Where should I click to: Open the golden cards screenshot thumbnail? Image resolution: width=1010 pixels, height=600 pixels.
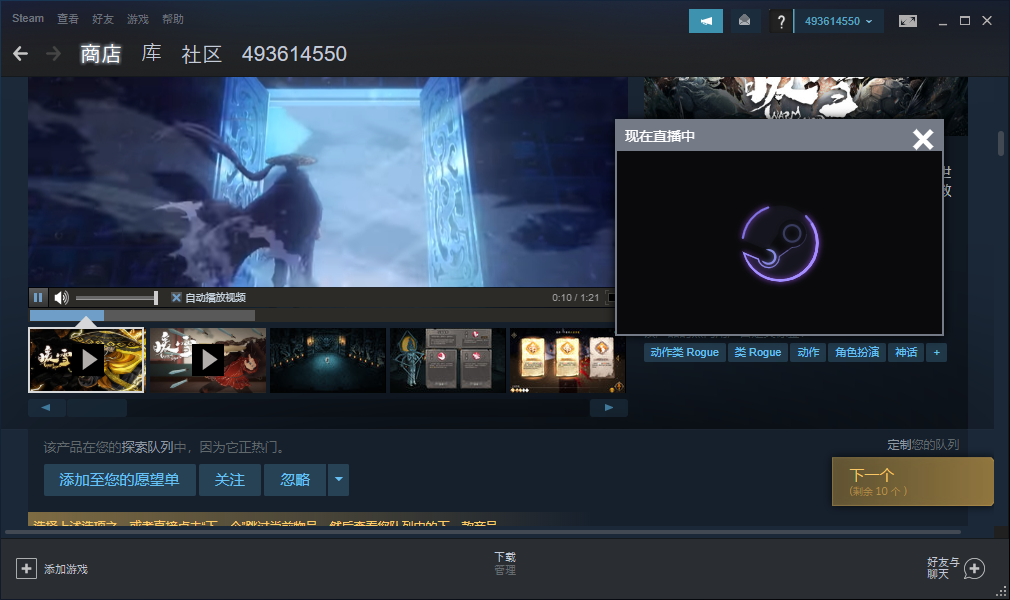point(567,360)
